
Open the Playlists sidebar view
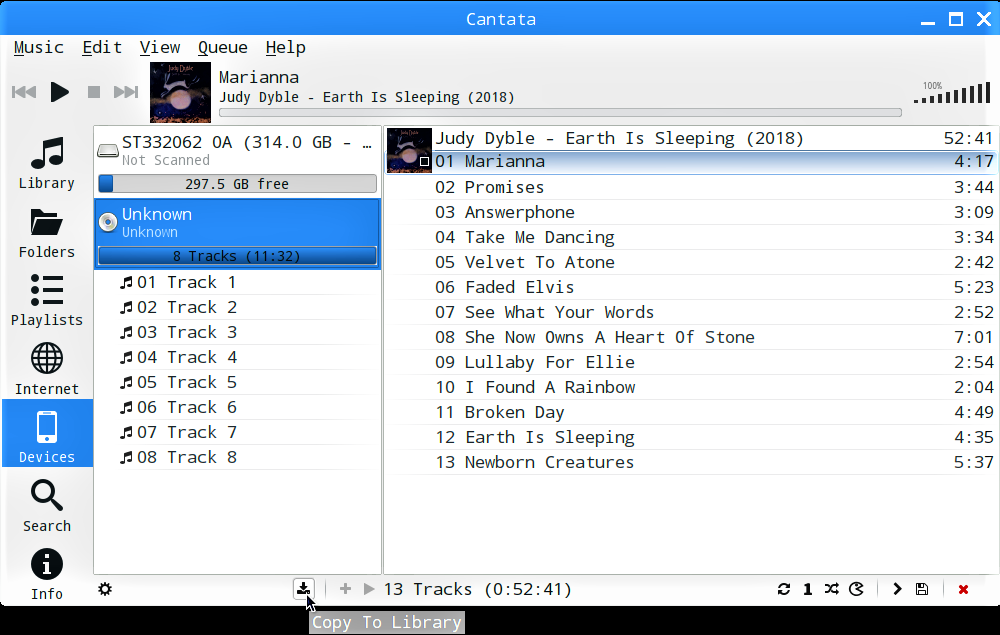(x=47, y=300)
